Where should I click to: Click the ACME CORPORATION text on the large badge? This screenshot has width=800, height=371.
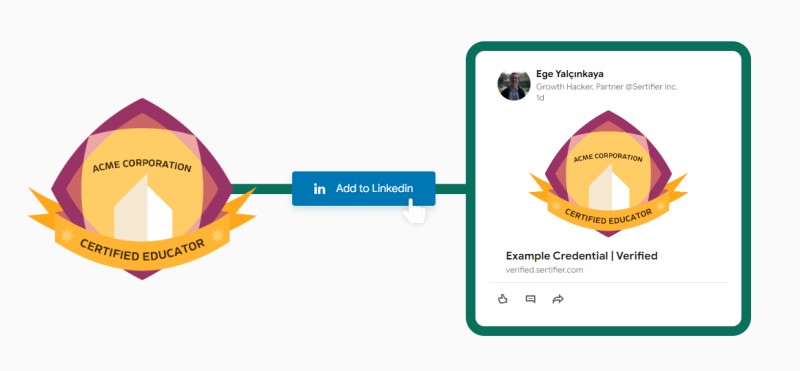142,166
